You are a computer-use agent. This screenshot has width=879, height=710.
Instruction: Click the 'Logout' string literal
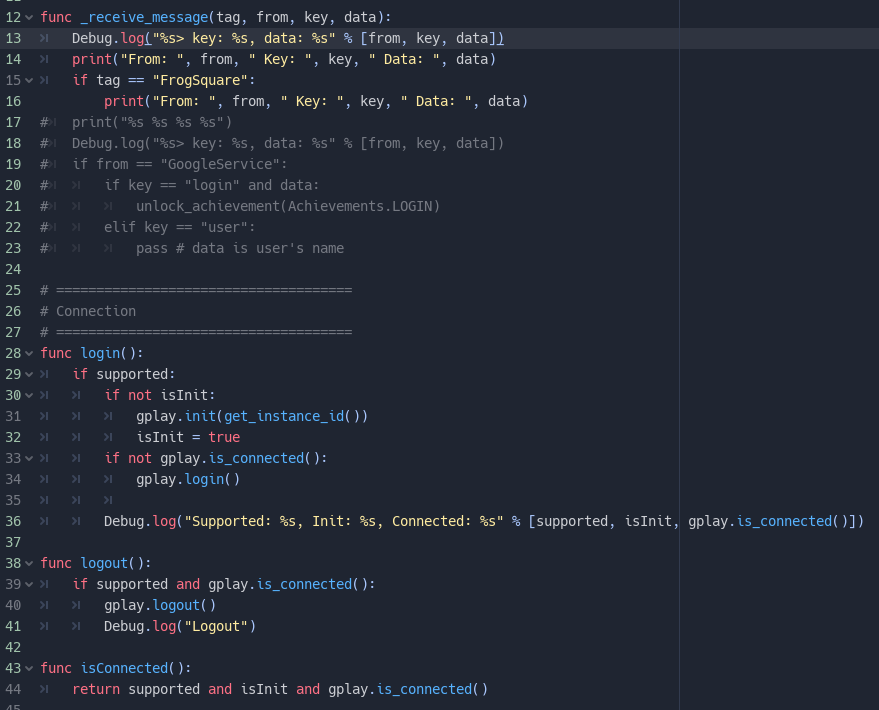217,626
